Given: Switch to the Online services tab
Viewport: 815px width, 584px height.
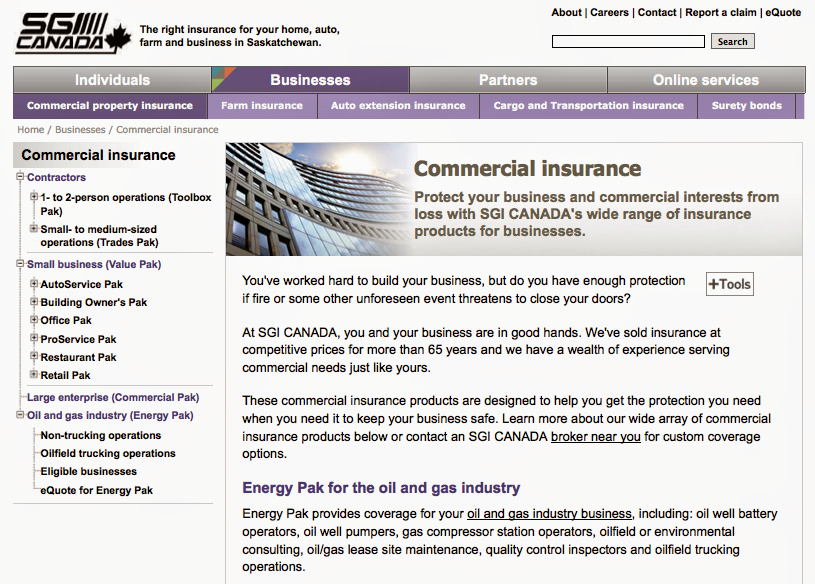Looking at the screenshot, I should [706, 79].
